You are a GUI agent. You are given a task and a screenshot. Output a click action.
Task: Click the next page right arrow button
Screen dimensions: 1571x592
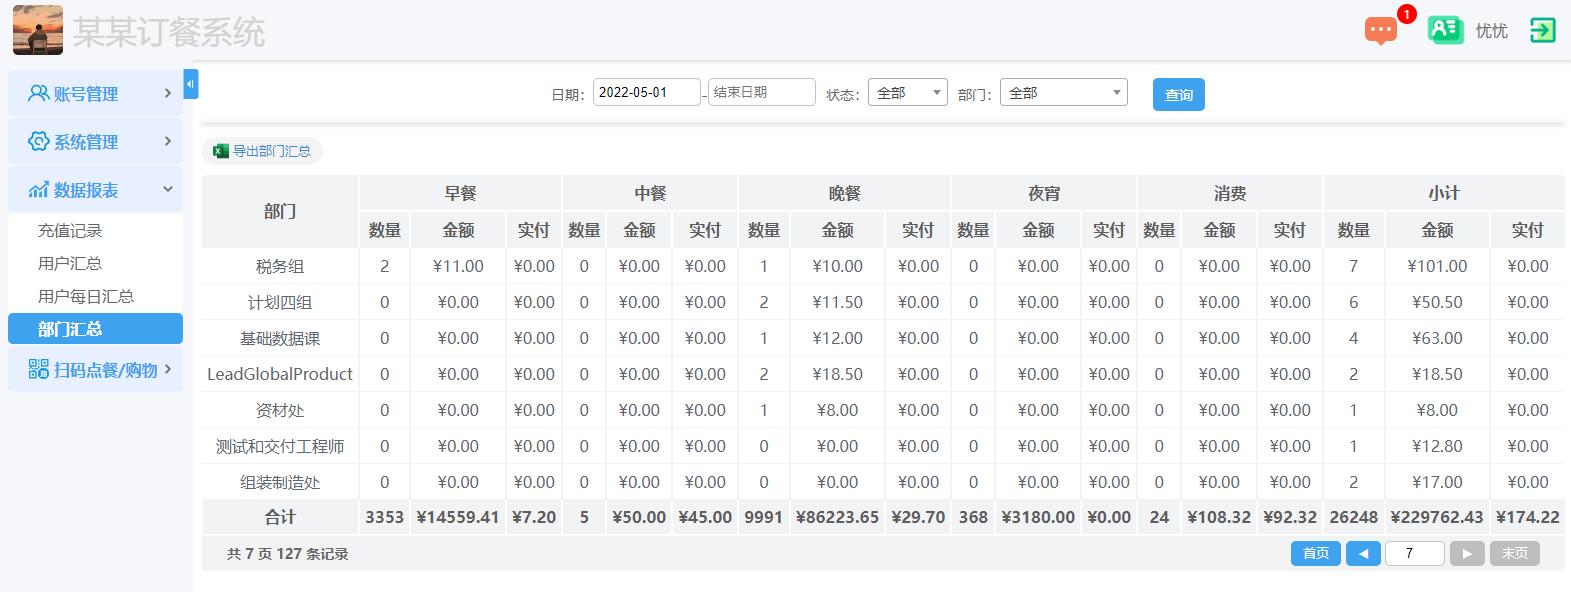click(x=1467, y=553)
